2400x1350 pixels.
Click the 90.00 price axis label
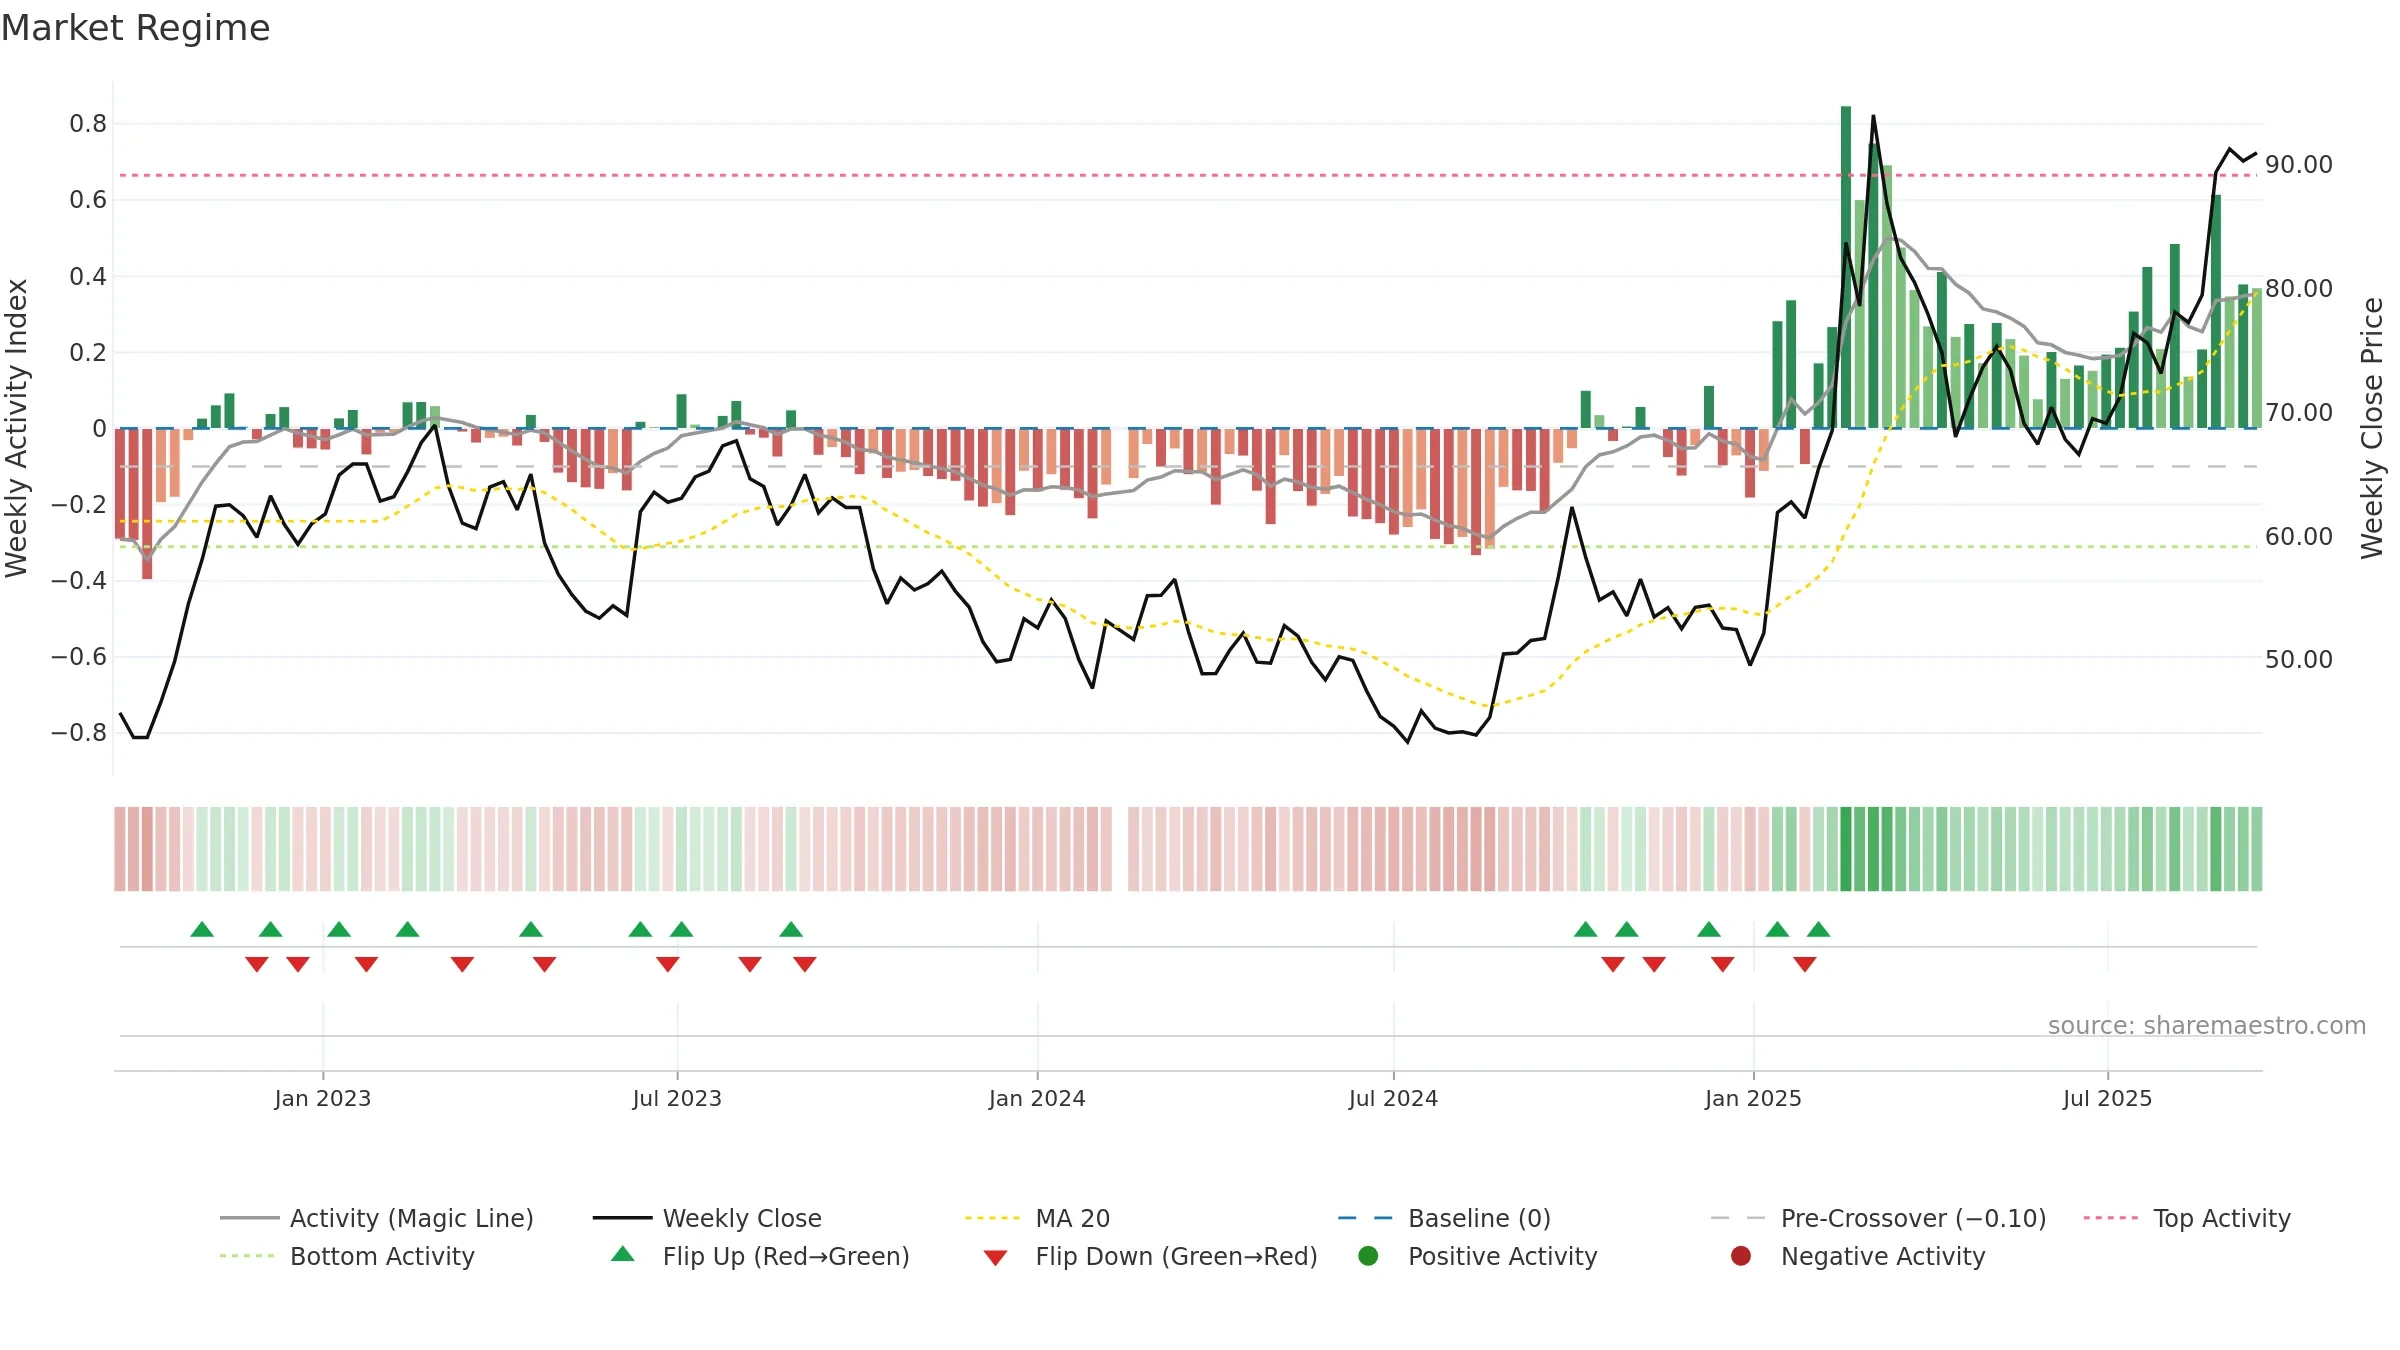pos(2299,164)
